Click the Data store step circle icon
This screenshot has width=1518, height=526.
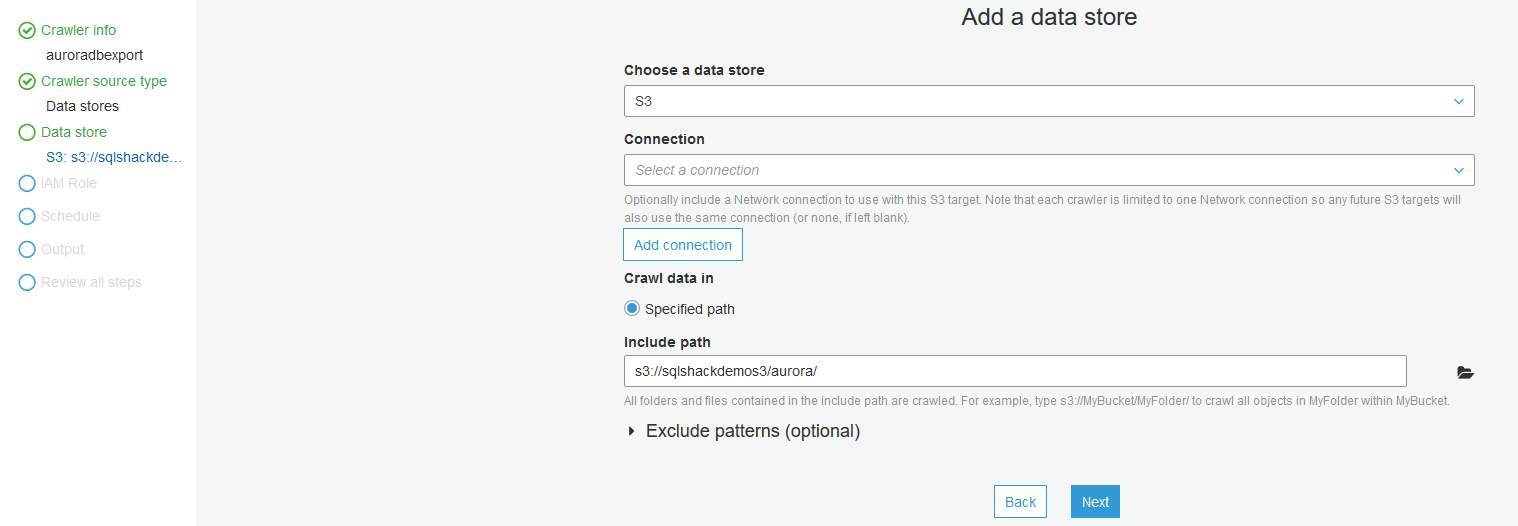(x=27, y=133)
